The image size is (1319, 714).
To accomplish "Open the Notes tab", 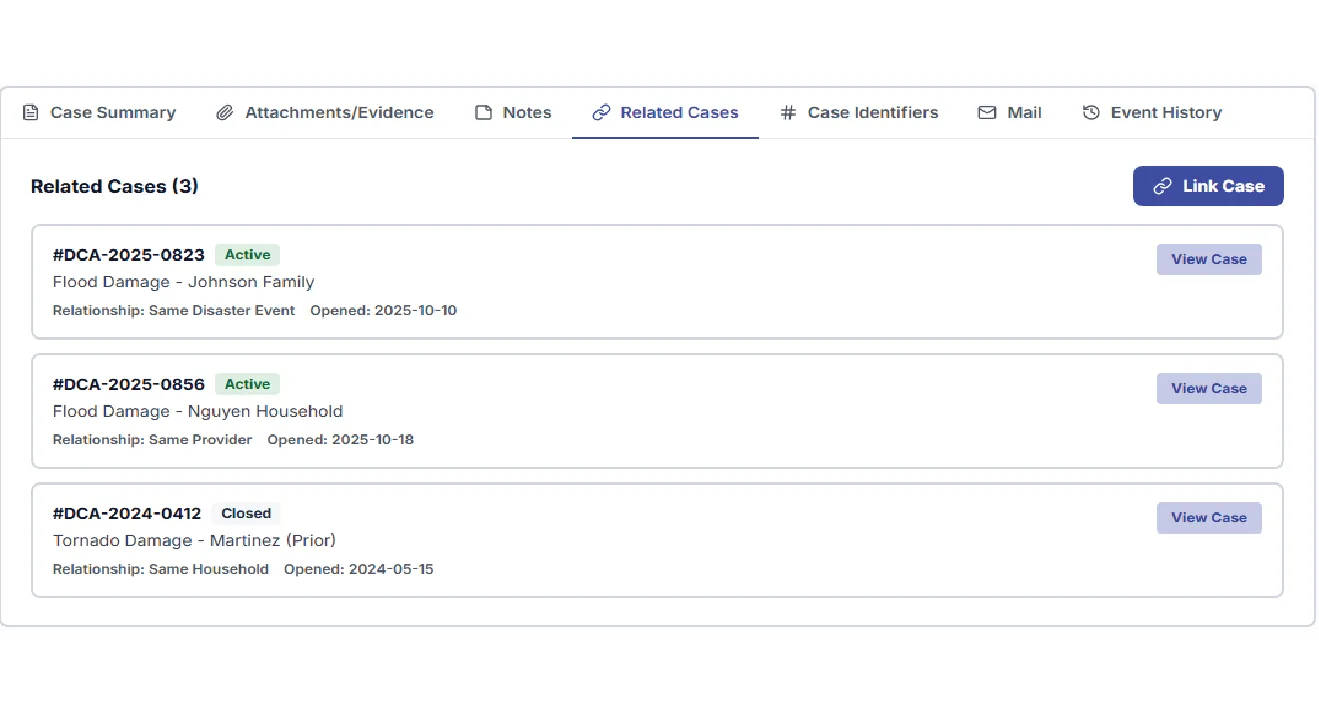I will [513, 113].
